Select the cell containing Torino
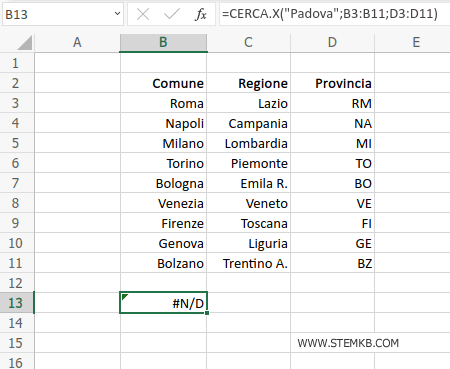The width and height of the screenshot is (450, 369). tap(164, 163)
